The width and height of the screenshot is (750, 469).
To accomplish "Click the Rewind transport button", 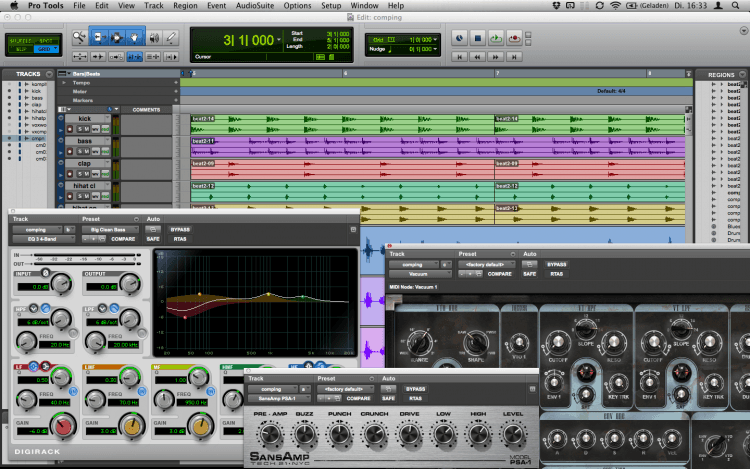I will 477,57.
